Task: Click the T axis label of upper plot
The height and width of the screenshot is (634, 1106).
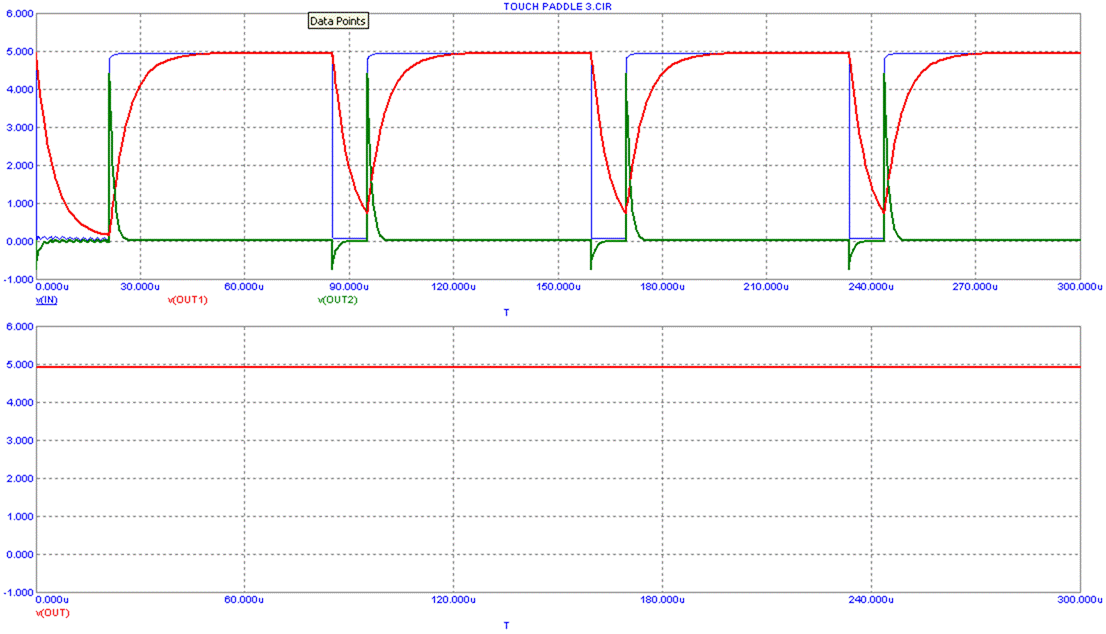Action: point(506,312)
